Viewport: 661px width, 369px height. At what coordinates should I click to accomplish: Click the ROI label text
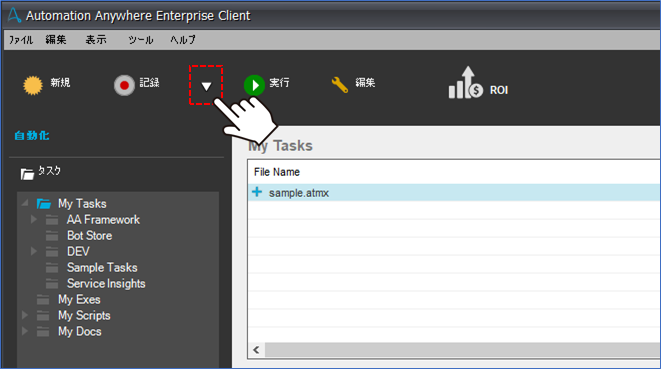click(x=499, y=90)
